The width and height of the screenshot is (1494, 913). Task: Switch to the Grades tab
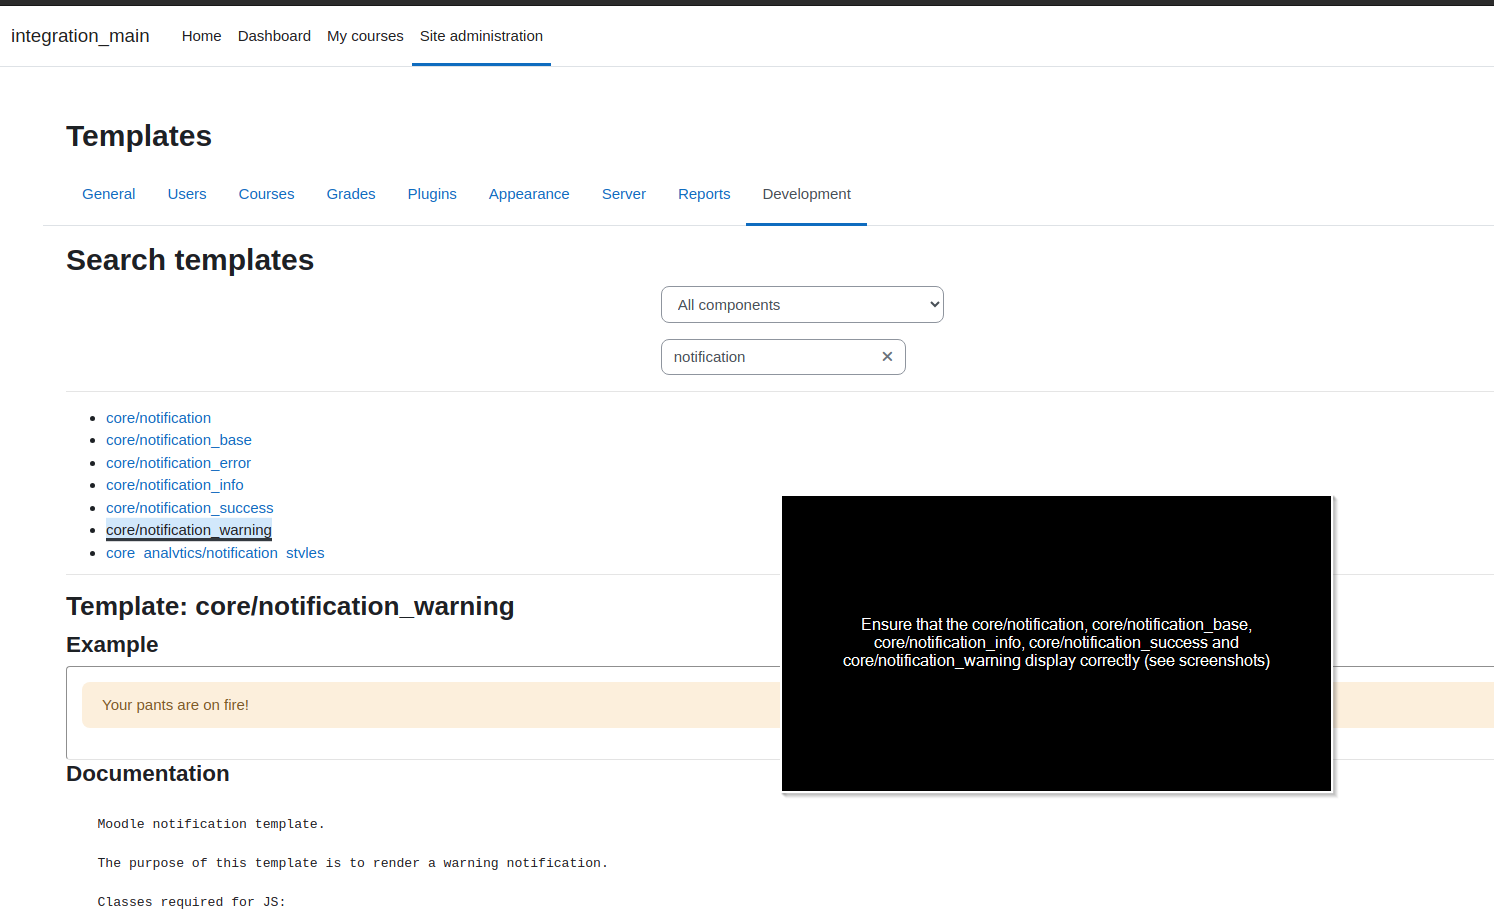point(351,194)
